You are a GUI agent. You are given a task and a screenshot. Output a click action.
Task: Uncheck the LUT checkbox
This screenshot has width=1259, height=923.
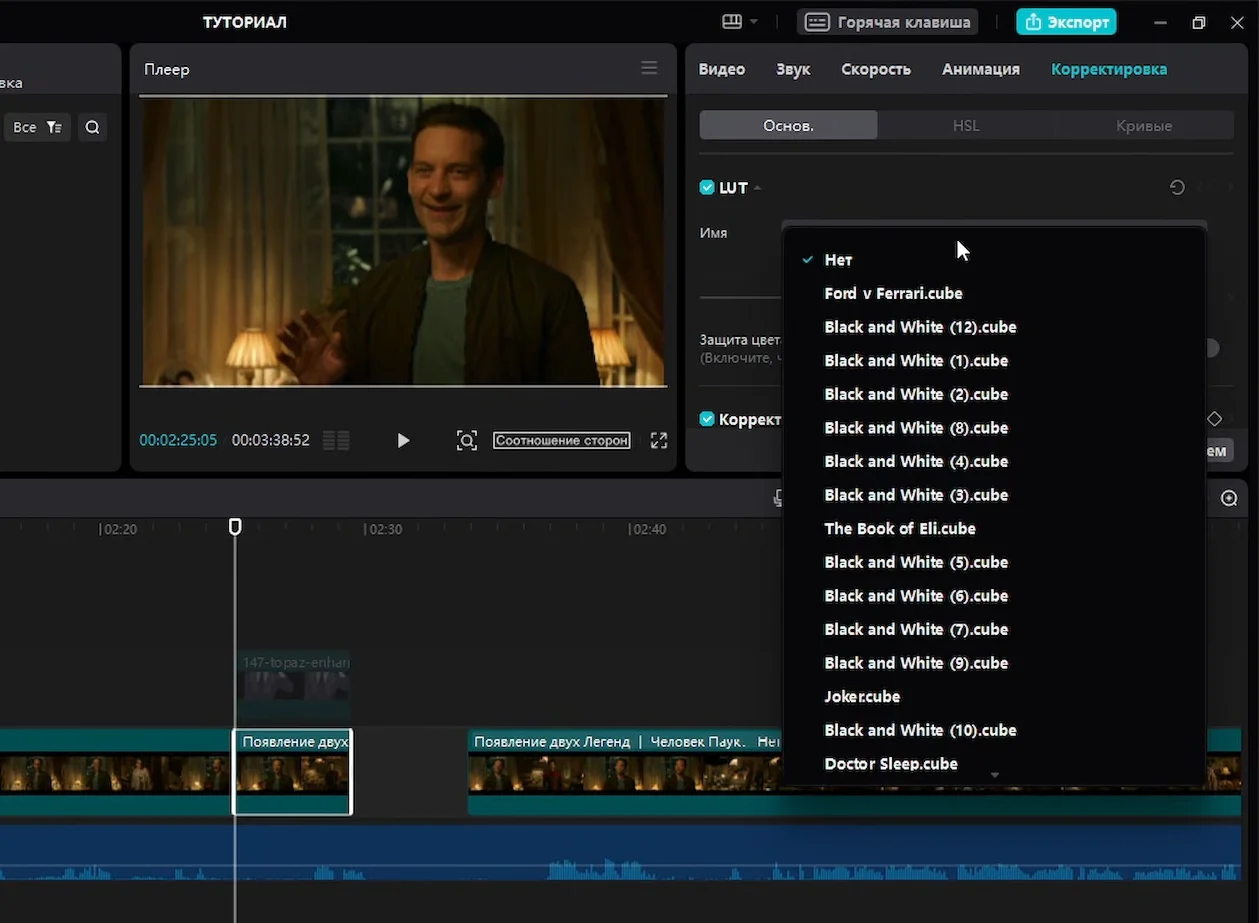coord(707,188)
